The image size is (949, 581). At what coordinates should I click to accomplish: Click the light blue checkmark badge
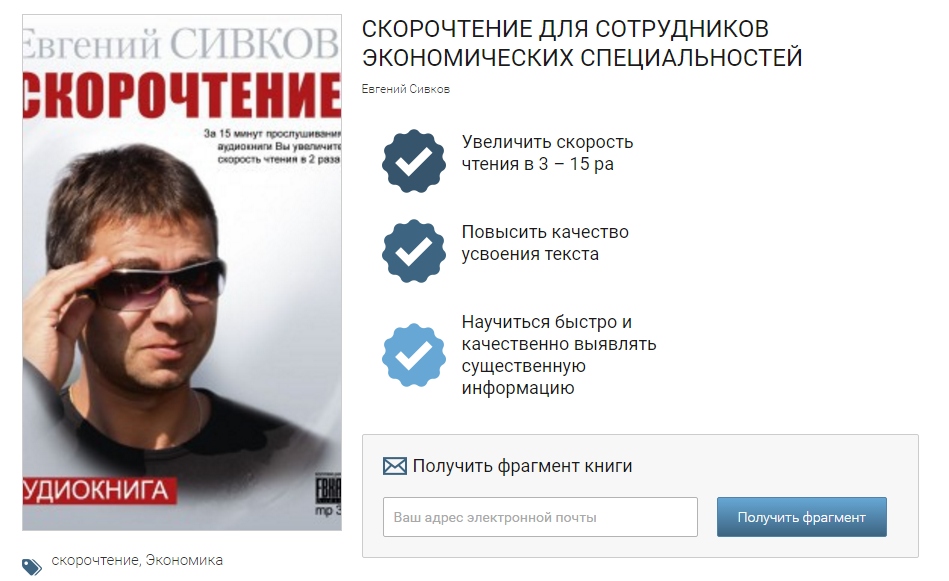[x=414, y=355]
